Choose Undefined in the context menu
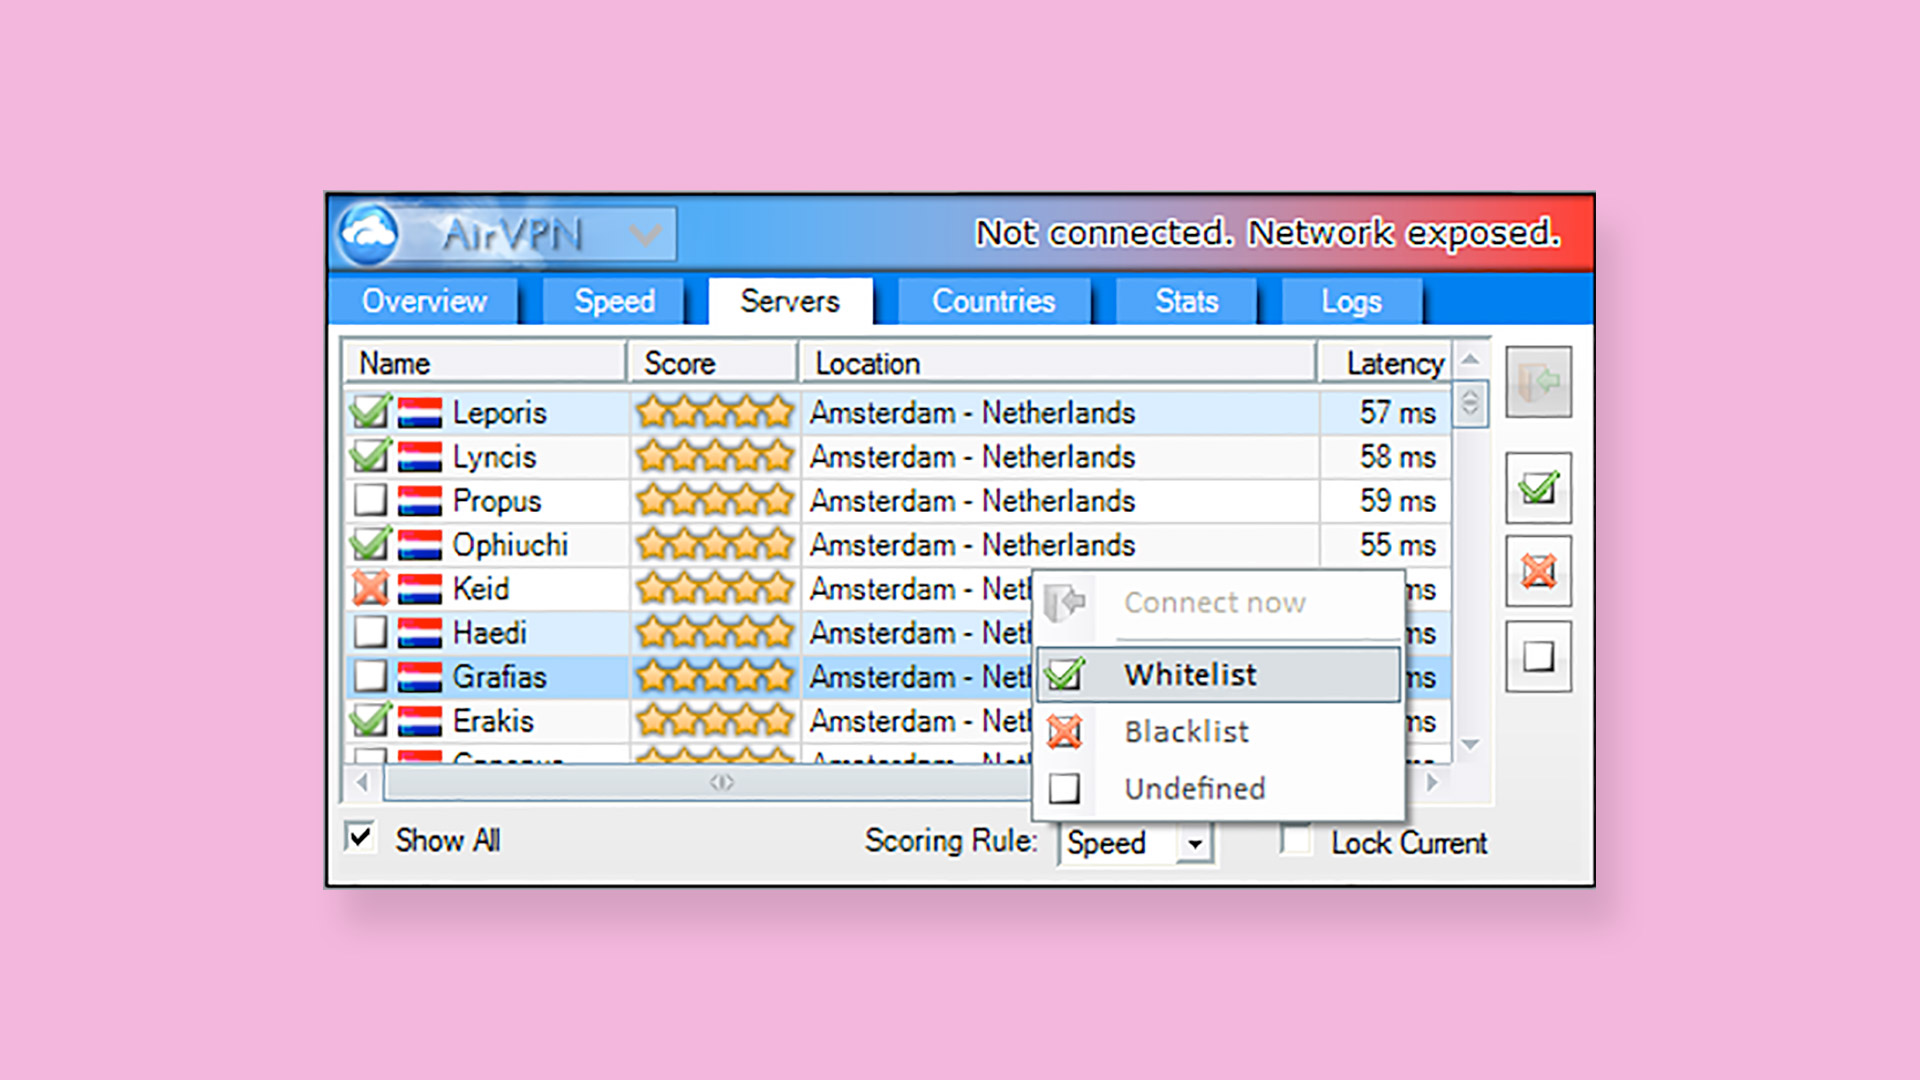The height and width of the screenshot is (1080, 1920). (x=1219, y=788)
